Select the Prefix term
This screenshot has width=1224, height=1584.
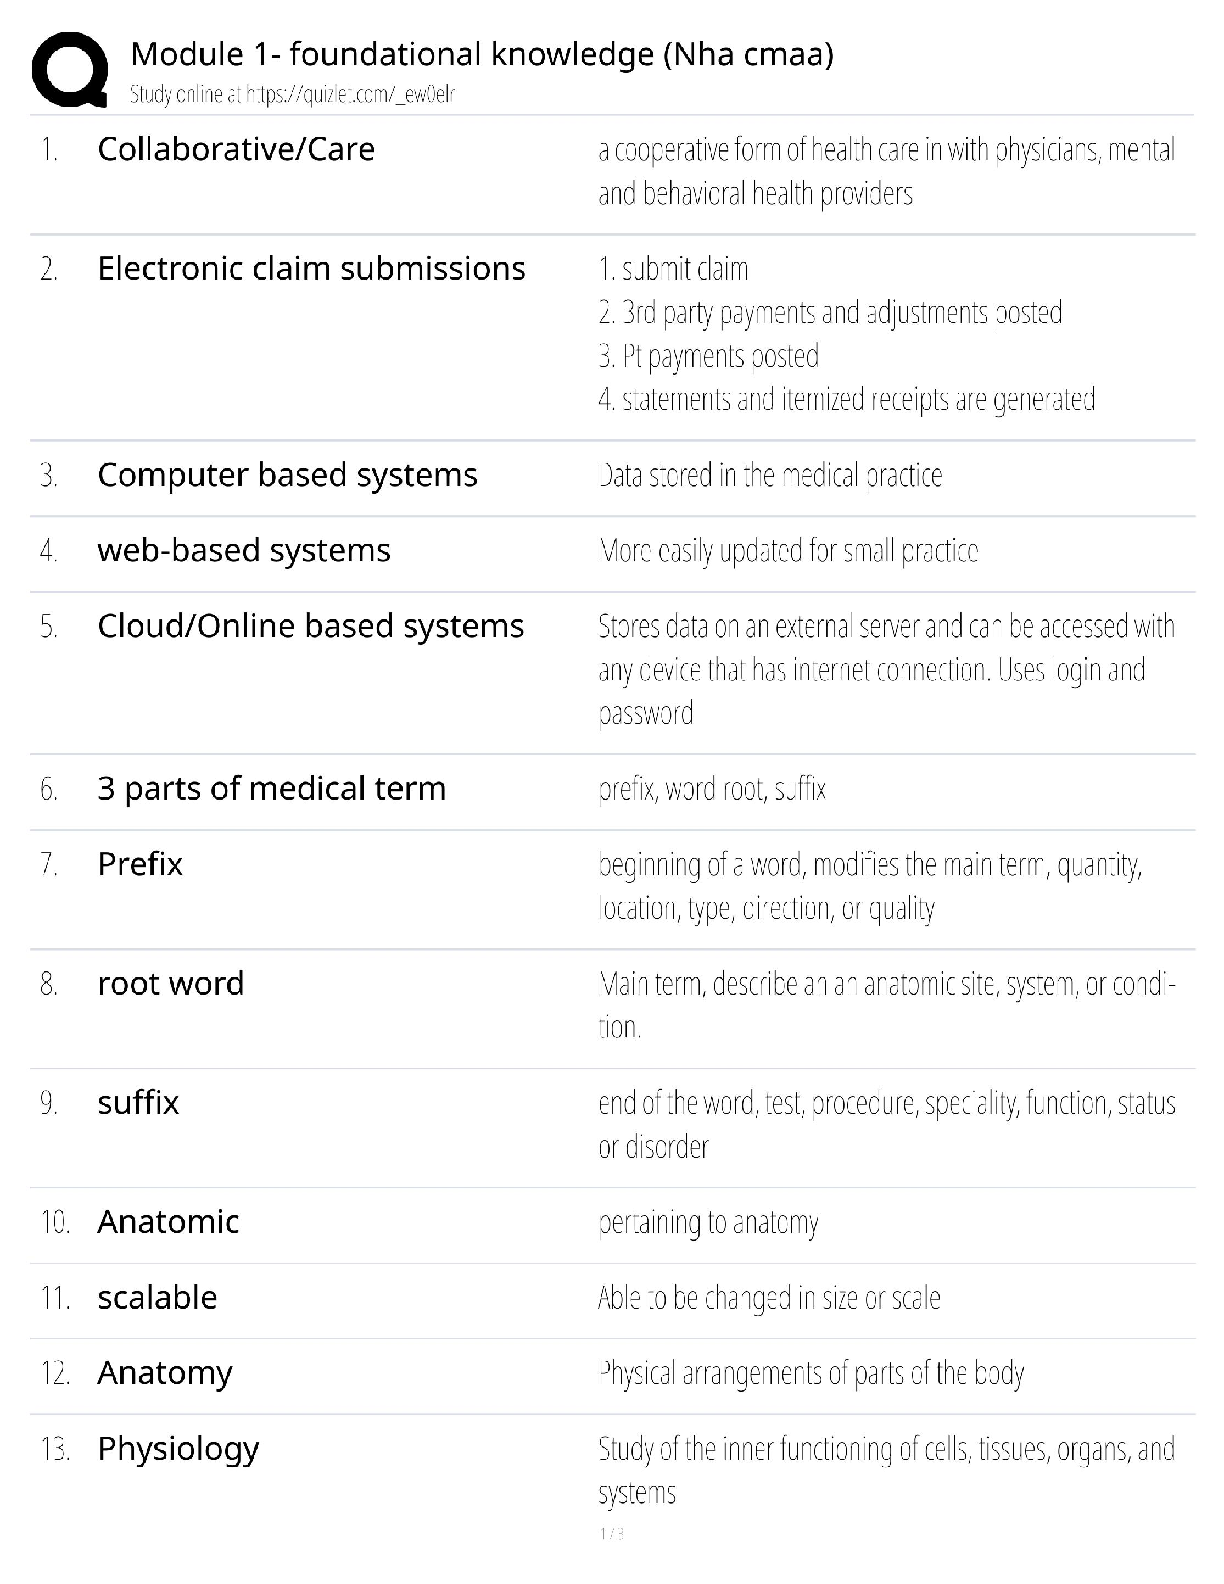pos(140,864)
